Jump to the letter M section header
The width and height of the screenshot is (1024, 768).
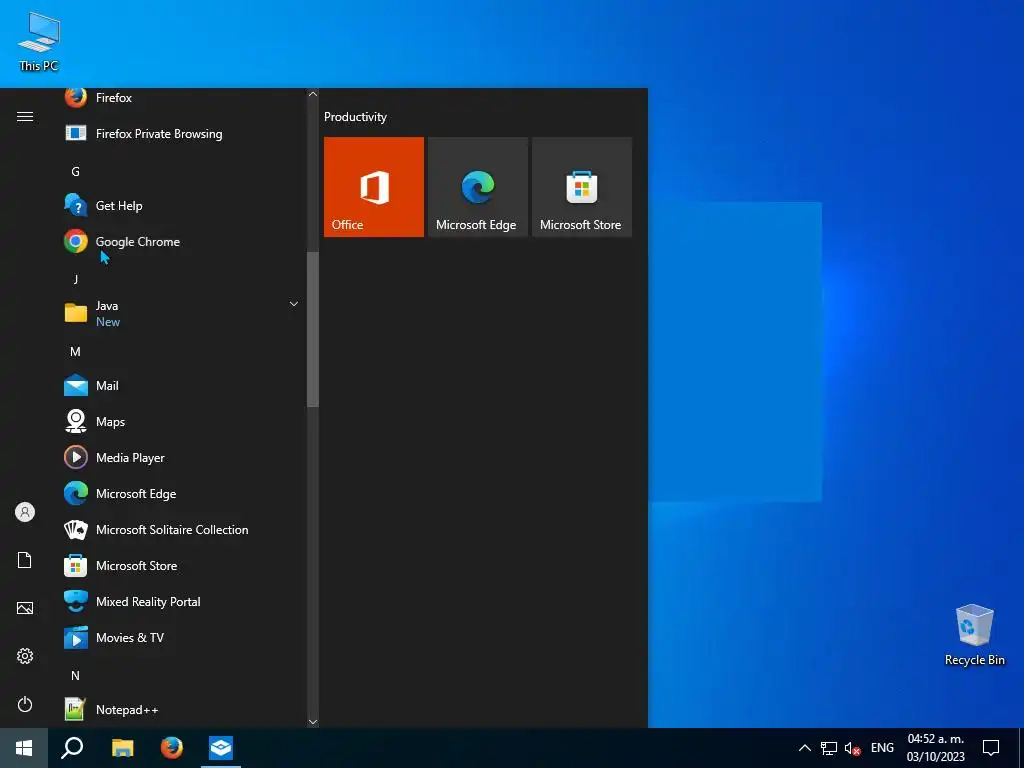pyautogui.click(x=75, y=352)
